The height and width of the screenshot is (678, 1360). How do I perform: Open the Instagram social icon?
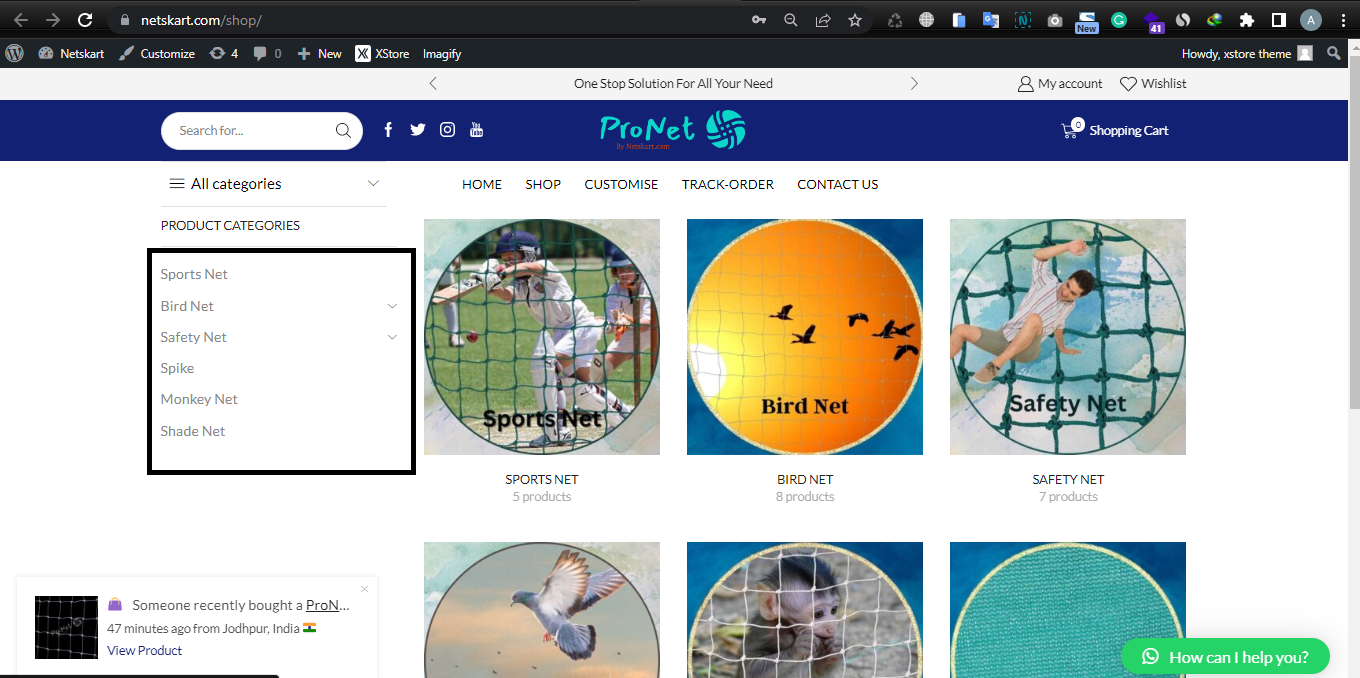[448, 130]
